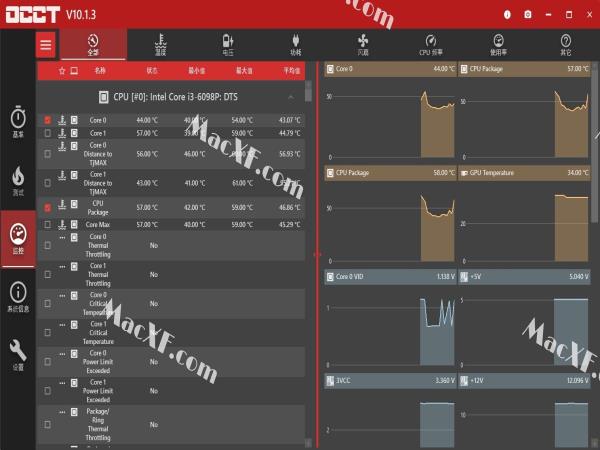The width and height of the screenshot is (600, 450).
Task: Click the graphs panel vertical scrollbar
Action: [x=595, y=145]
